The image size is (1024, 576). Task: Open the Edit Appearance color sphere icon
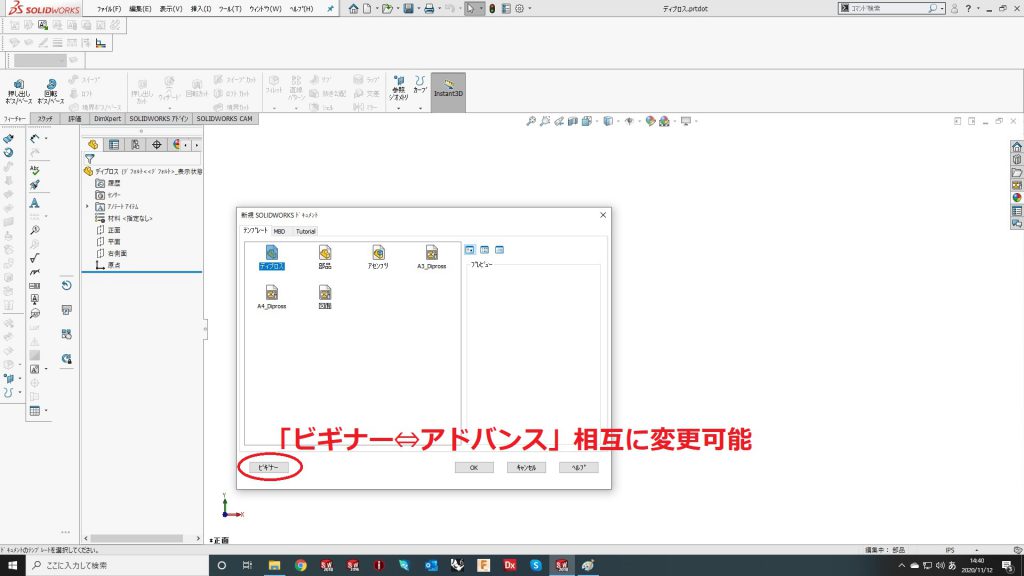point(650,121)
